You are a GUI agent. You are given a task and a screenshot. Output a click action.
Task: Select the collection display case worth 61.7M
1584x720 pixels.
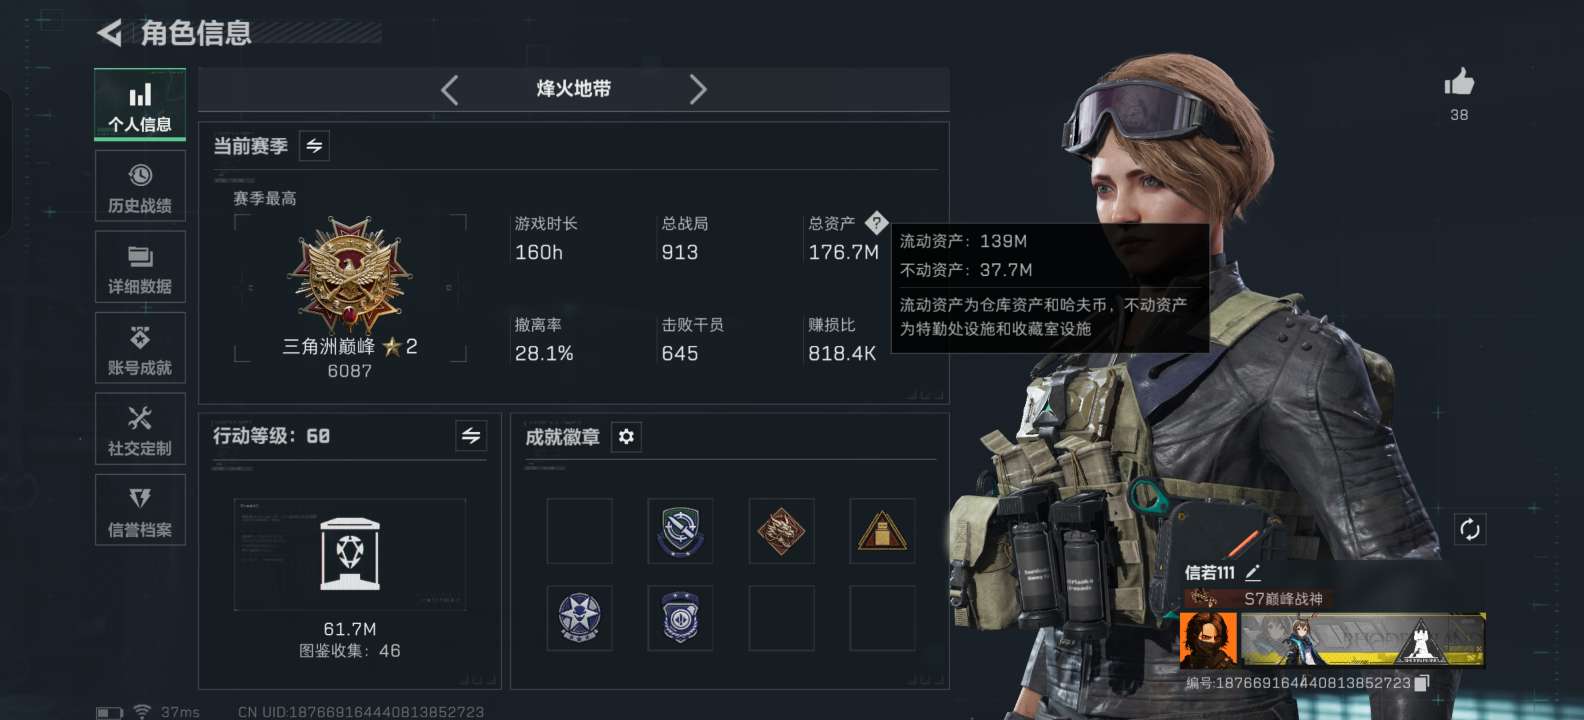pos(350,554)
